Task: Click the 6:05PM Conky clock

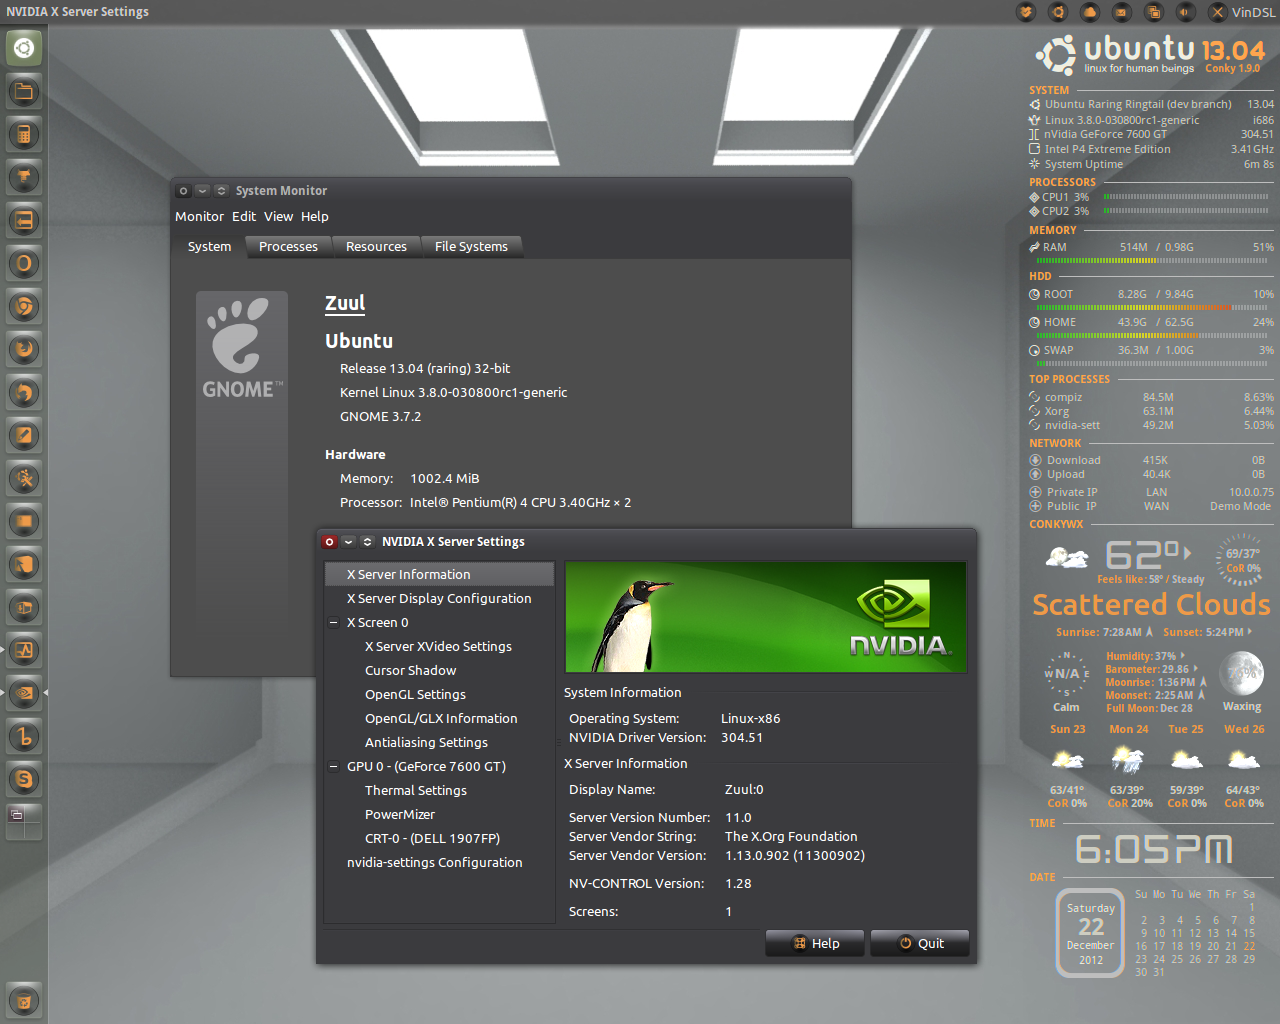Action: [1153, 850]
